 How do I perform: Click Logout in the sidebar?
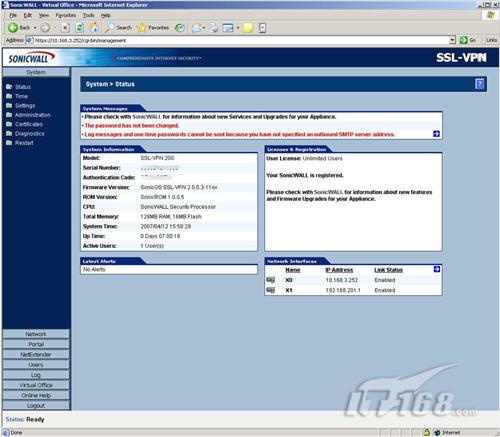click(x=36, y=405)
